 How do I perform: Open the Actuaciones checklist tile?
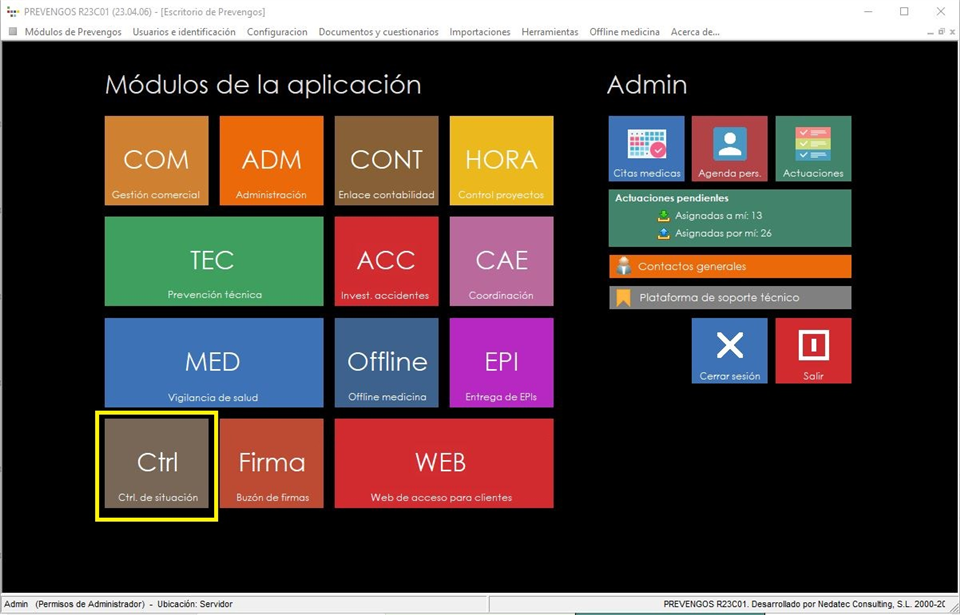tap(813, 148)
